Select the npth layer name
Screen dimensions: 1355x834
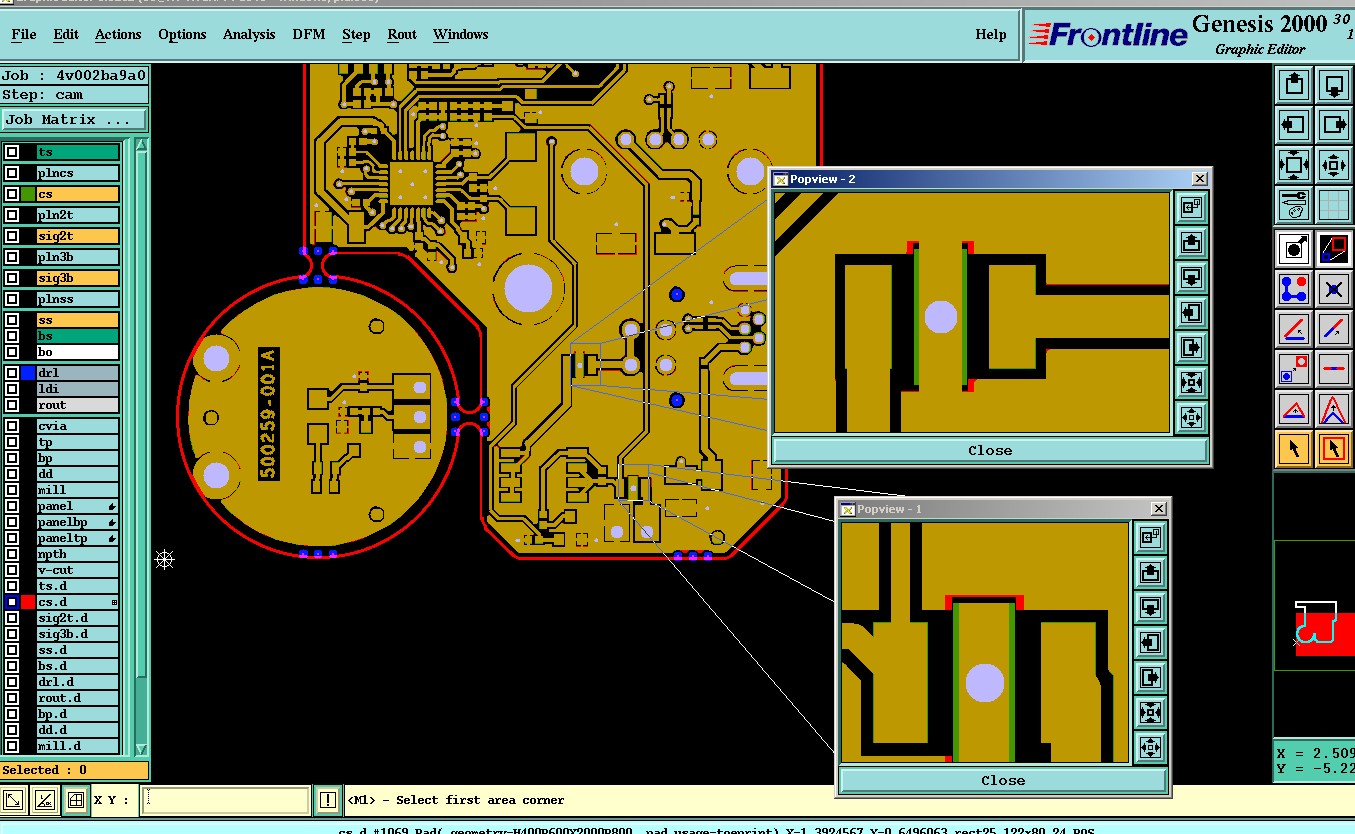coord(78,554)
